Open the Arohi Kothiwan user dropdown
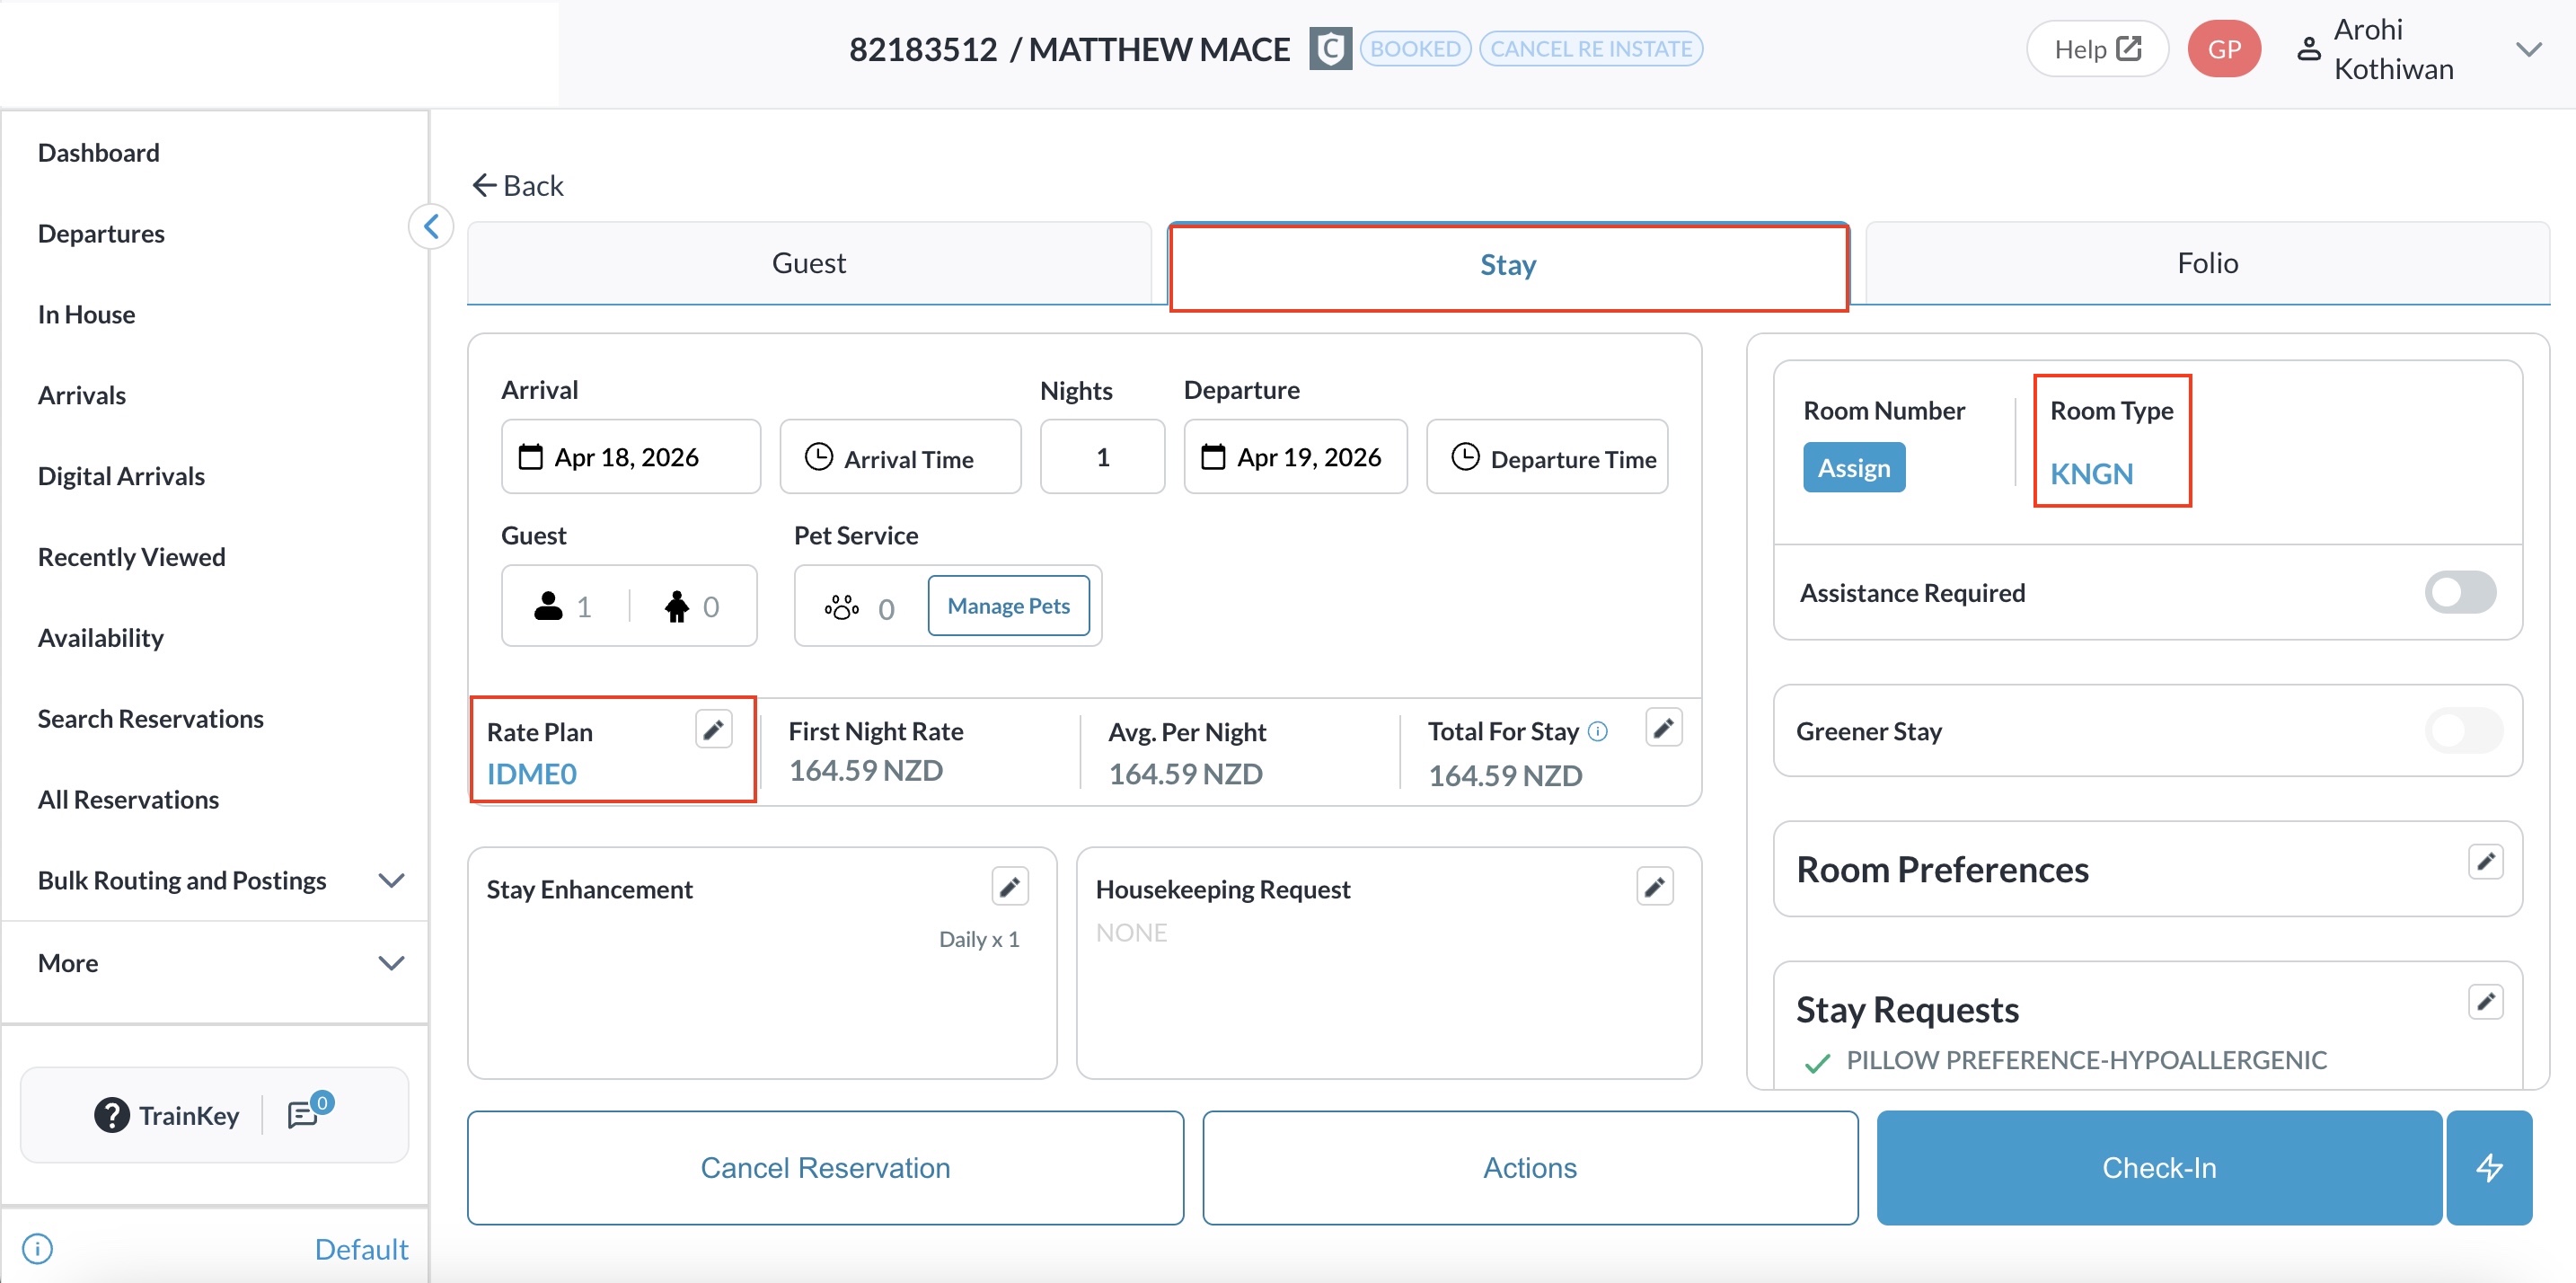The height and width of the screenshot is (1283, 2576). pos(2528,49)
